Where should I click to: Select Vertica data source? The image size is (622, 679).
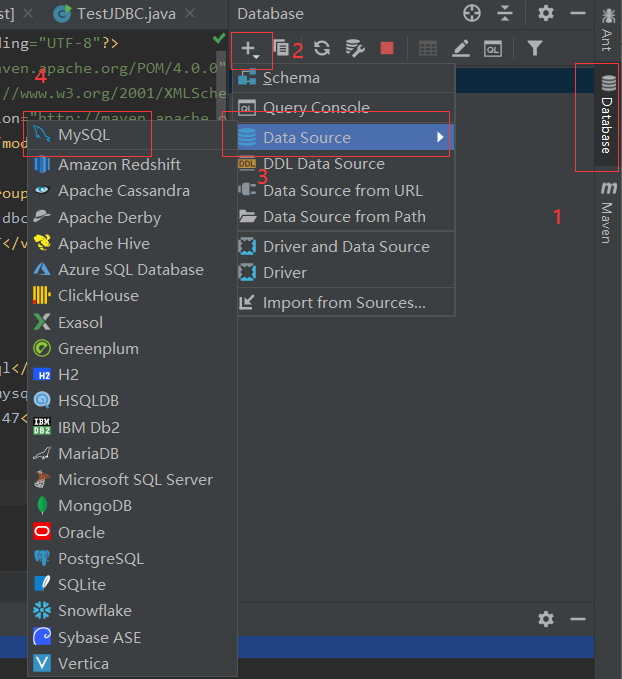point(133,663)
